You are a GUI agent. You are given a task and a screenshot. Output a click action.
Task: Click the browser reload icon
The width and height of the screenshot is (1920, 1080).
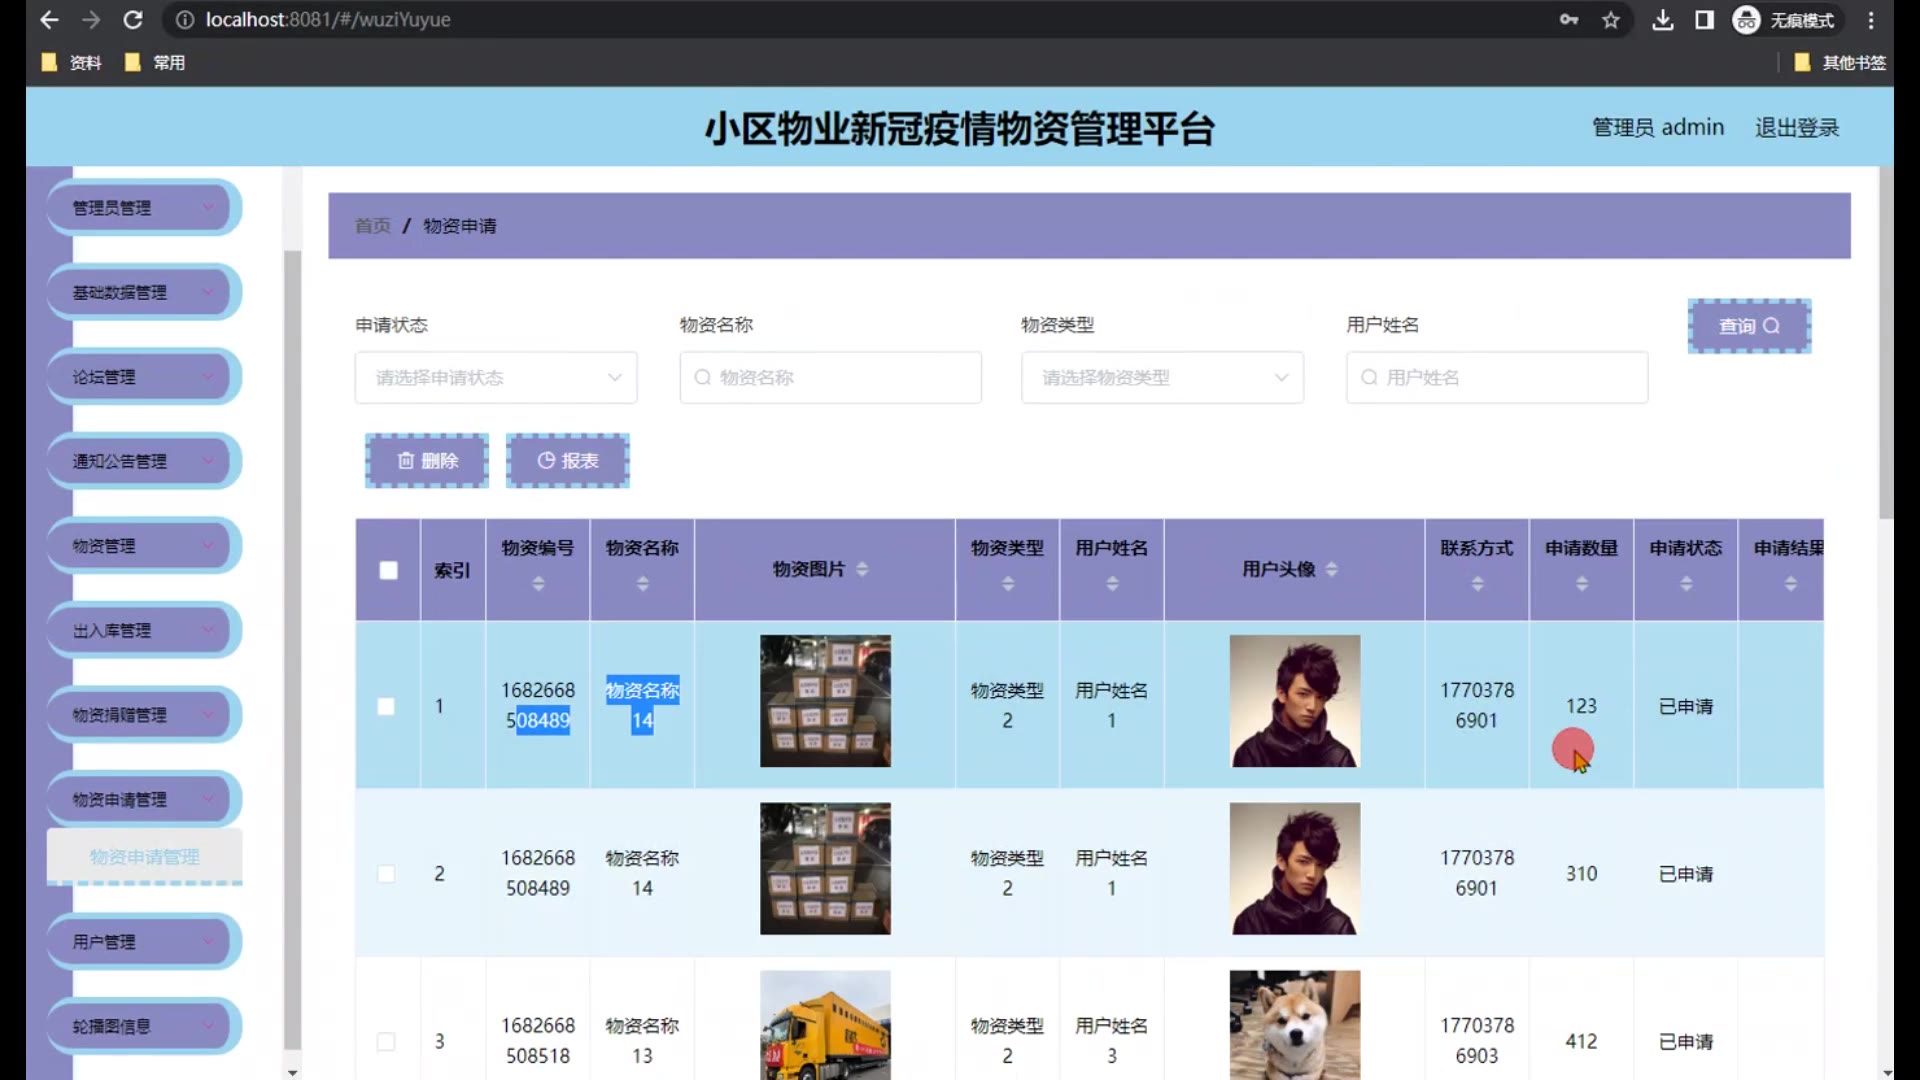(x=132, y=20)
